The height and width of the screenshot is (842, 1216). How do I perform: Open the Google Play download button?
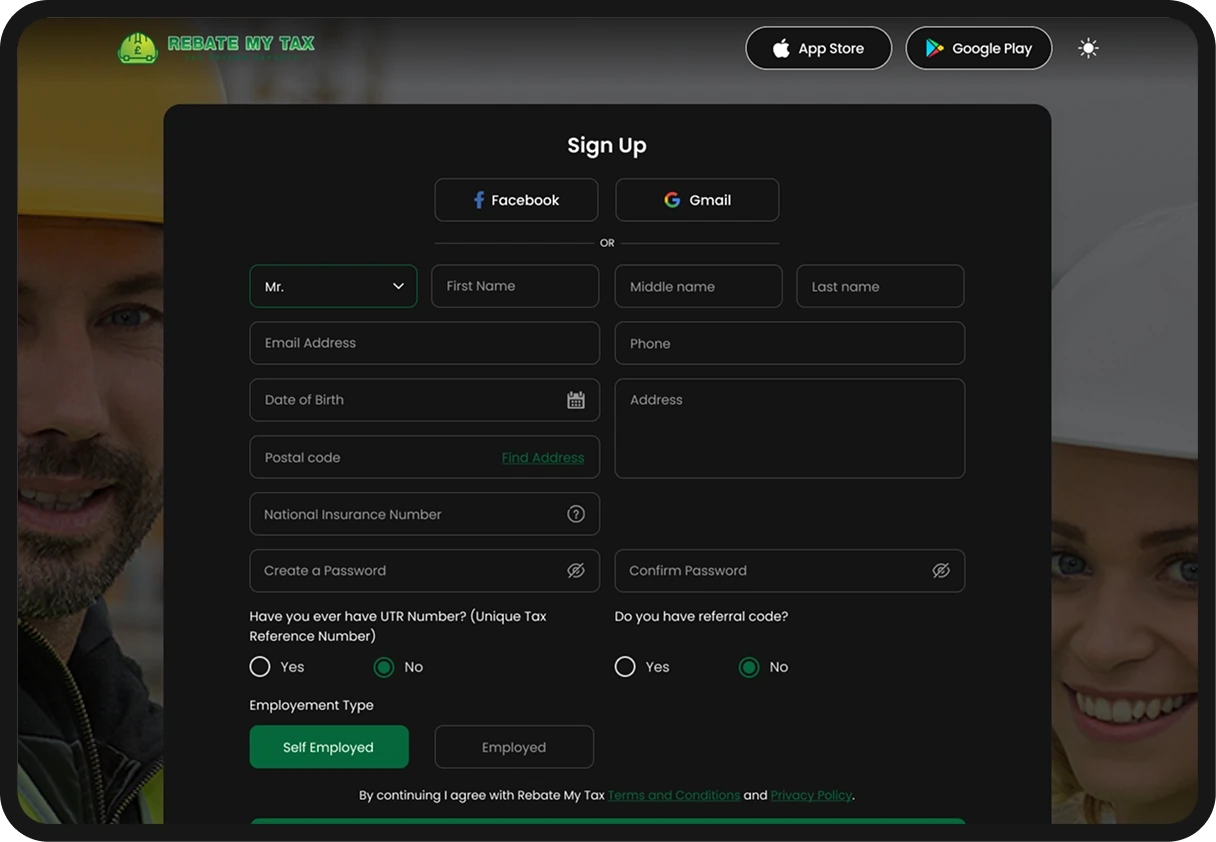coord(979,48)
